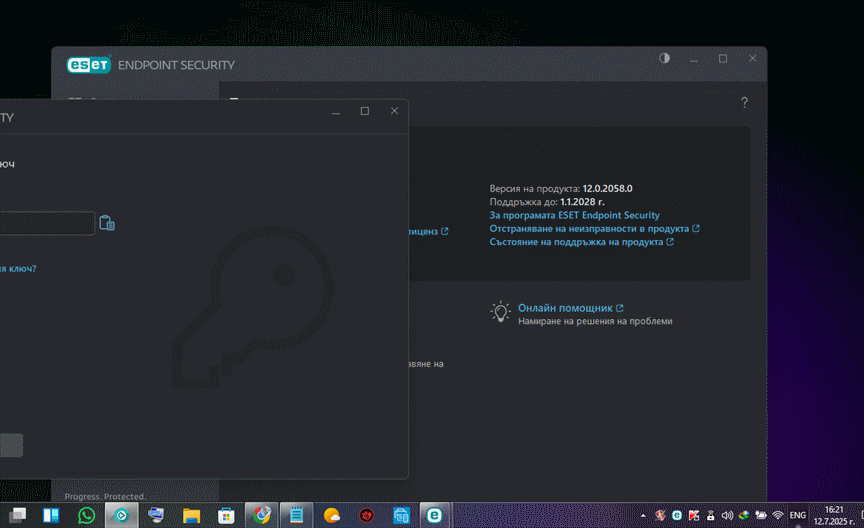Screen dimensions: 864x528
Task: Maximize the front license dialog window
Action: point(365,111)
